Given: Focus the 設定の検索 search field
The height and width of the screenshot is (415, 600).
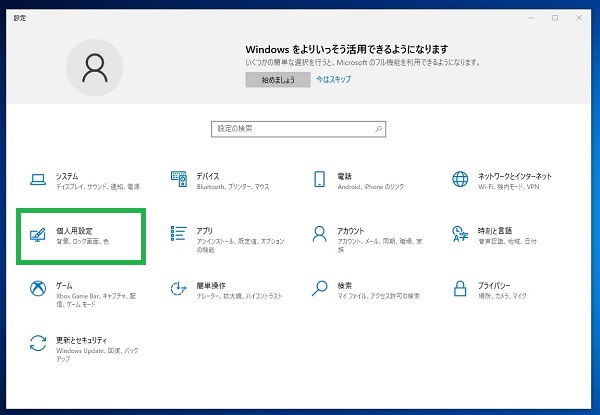Looking at the screenshot, I should pyautogui.click(x=298, y=129).
